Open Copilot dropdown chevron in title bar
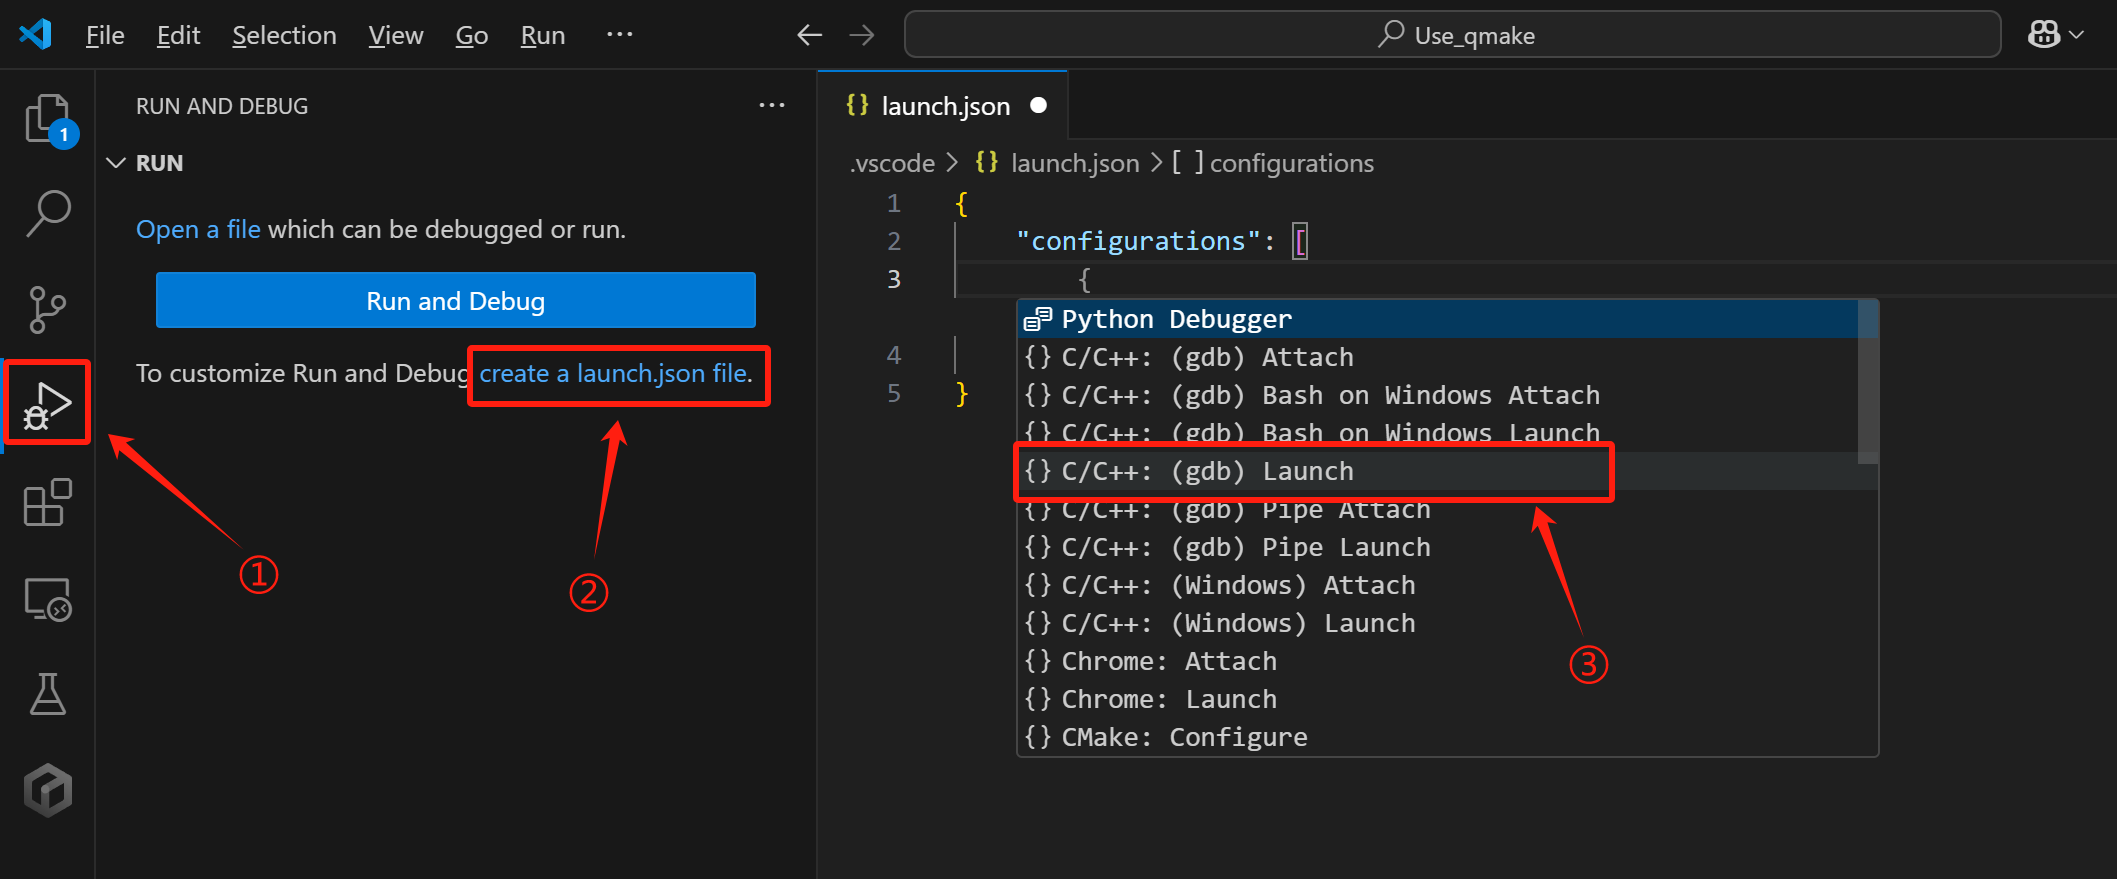The width and height of the screenshot is (2117, 879). 2077,35
